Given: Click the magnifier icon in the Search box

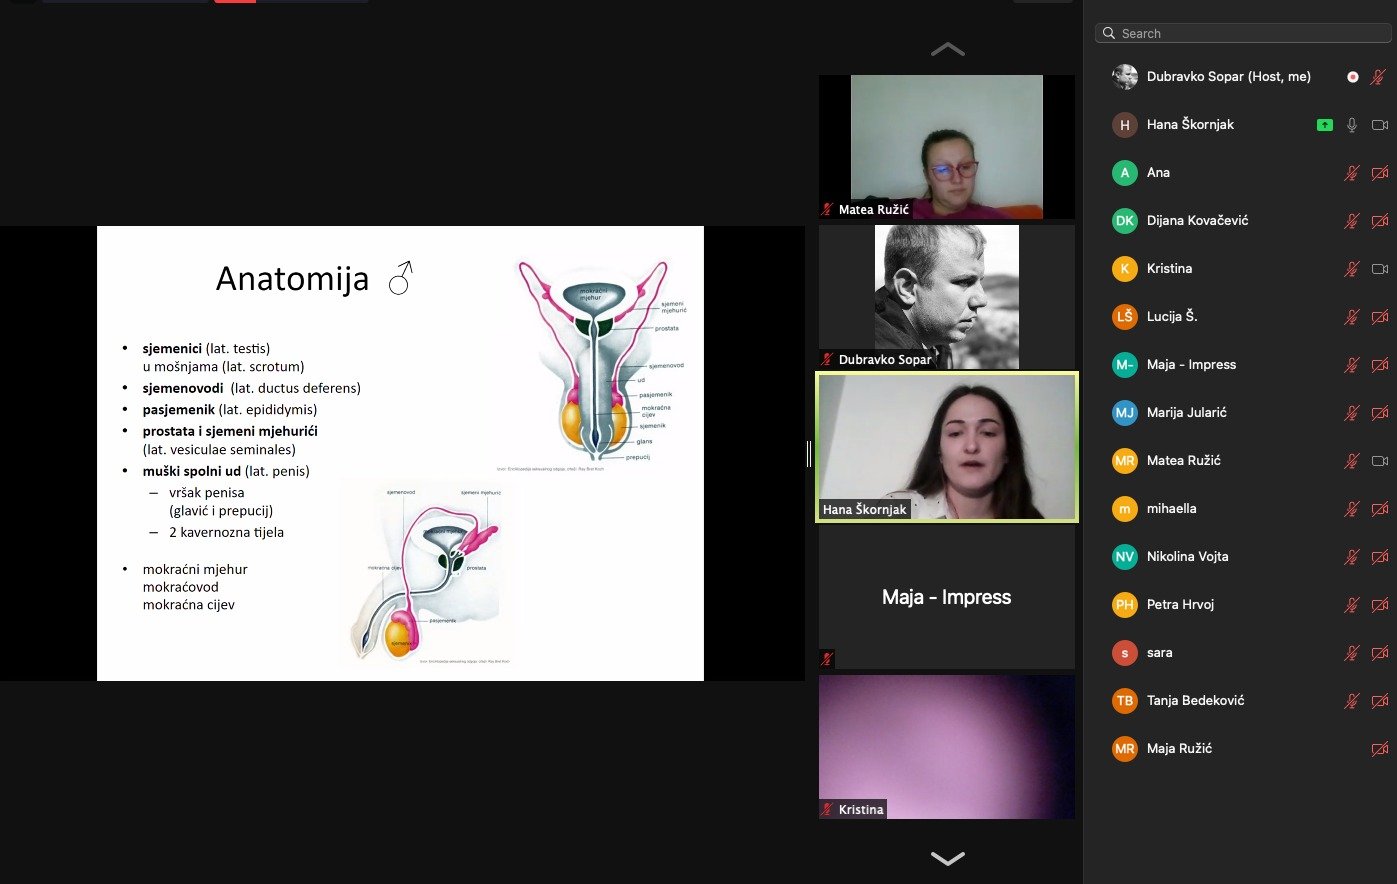Looking at the screenshot, I should tap(1109, 33).
